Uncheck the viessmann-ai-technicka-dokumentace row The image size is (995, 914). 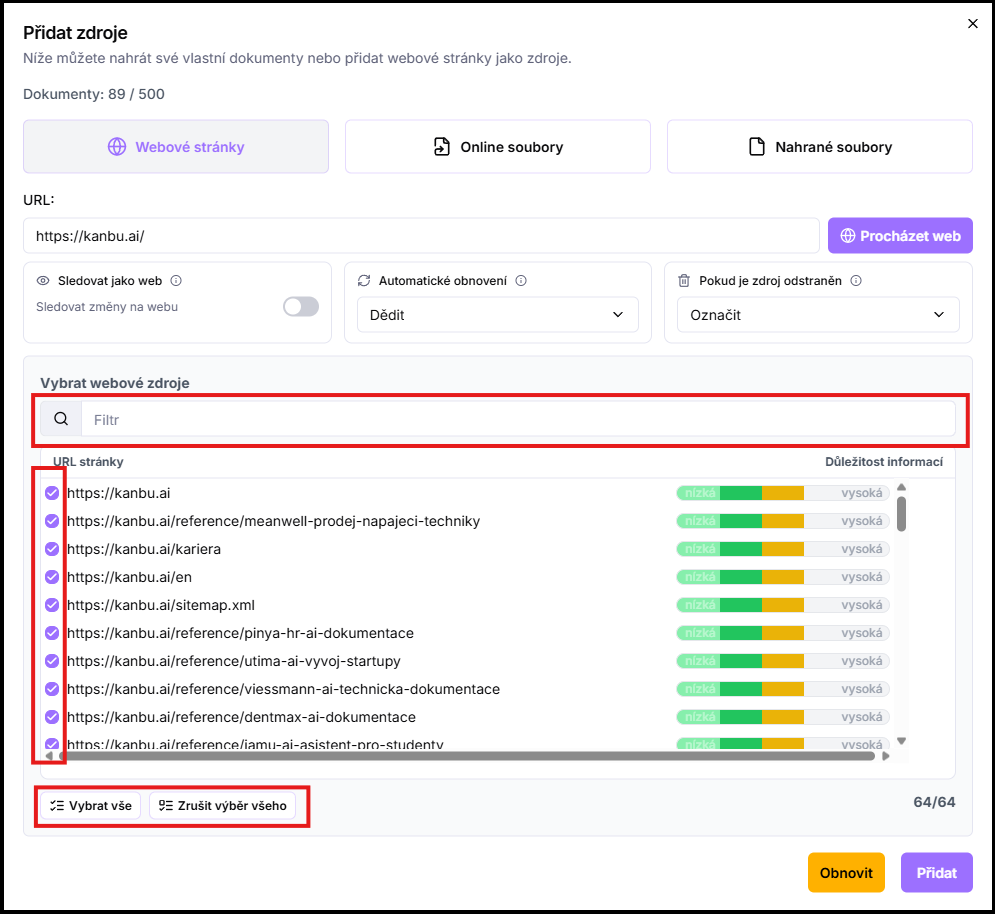[x=52, y=689]
